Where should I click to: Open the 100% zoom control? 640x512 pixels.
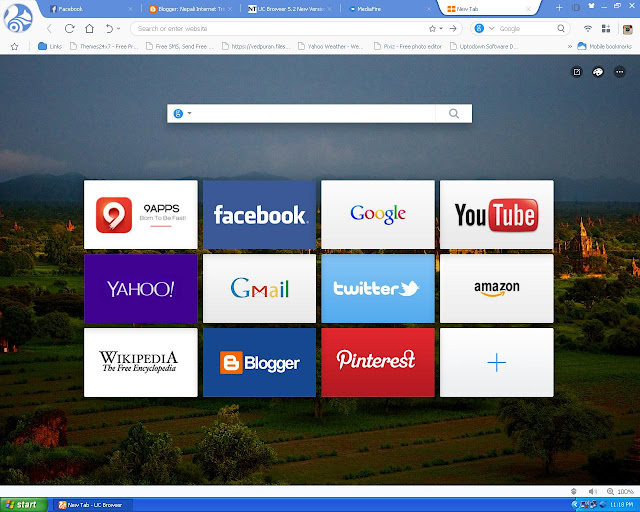coord(620,491)
